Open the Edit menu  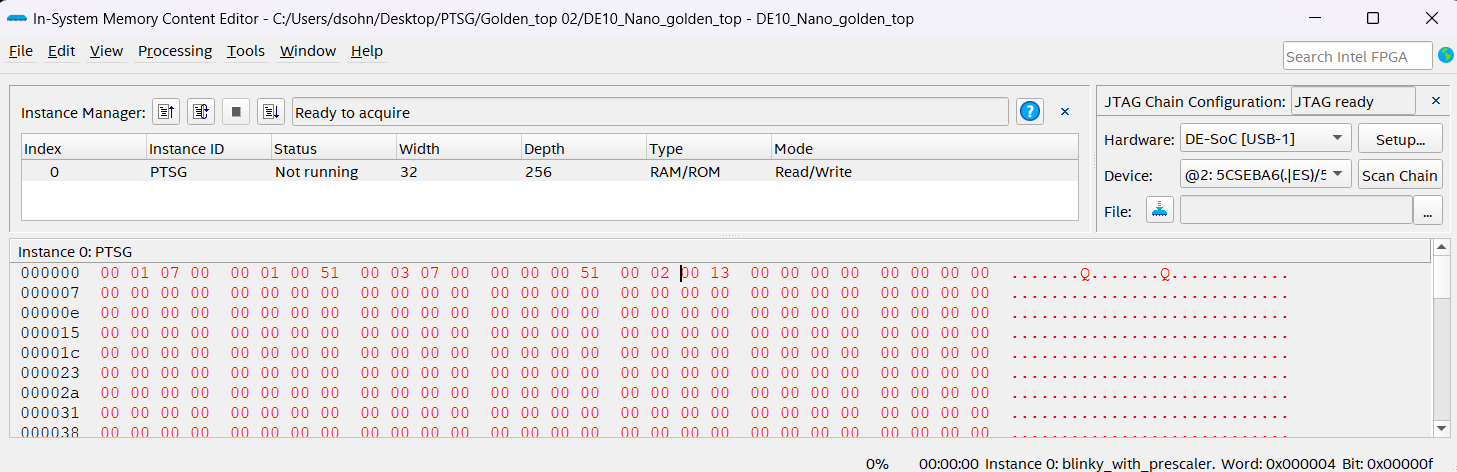click(x=61, y=51)
